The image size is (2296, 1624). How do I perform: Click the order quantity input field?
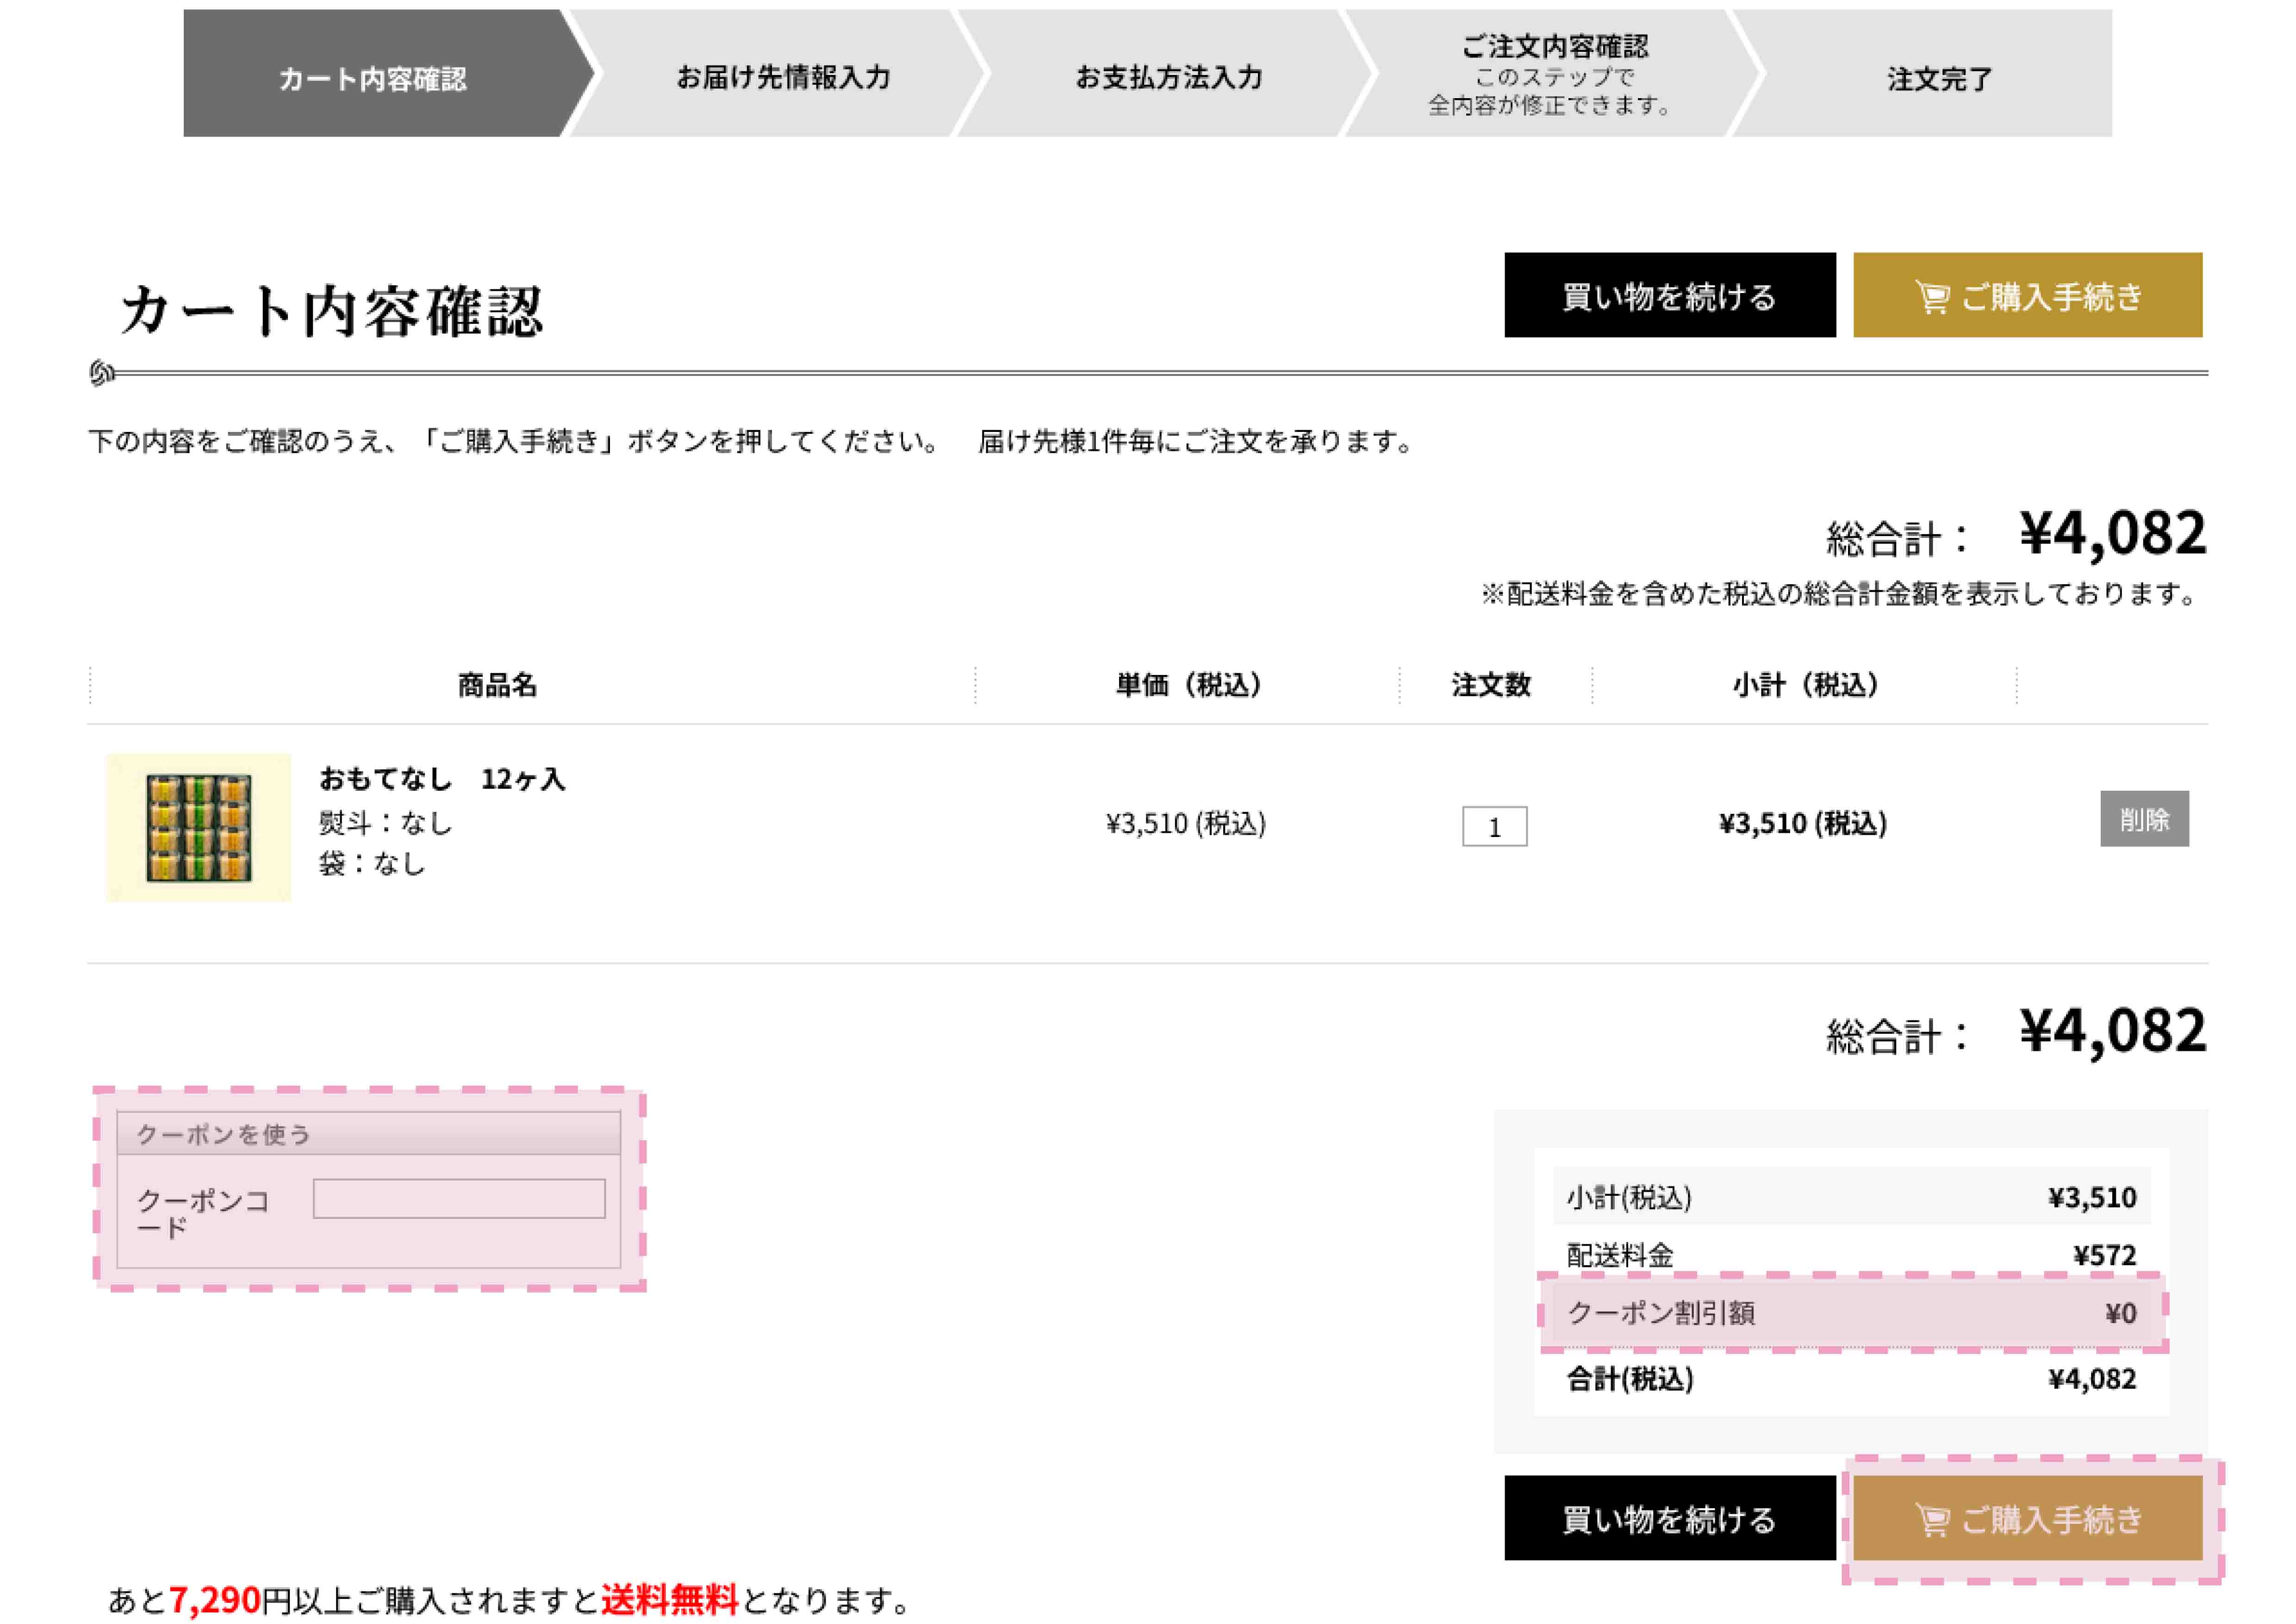coord(1494,827)
